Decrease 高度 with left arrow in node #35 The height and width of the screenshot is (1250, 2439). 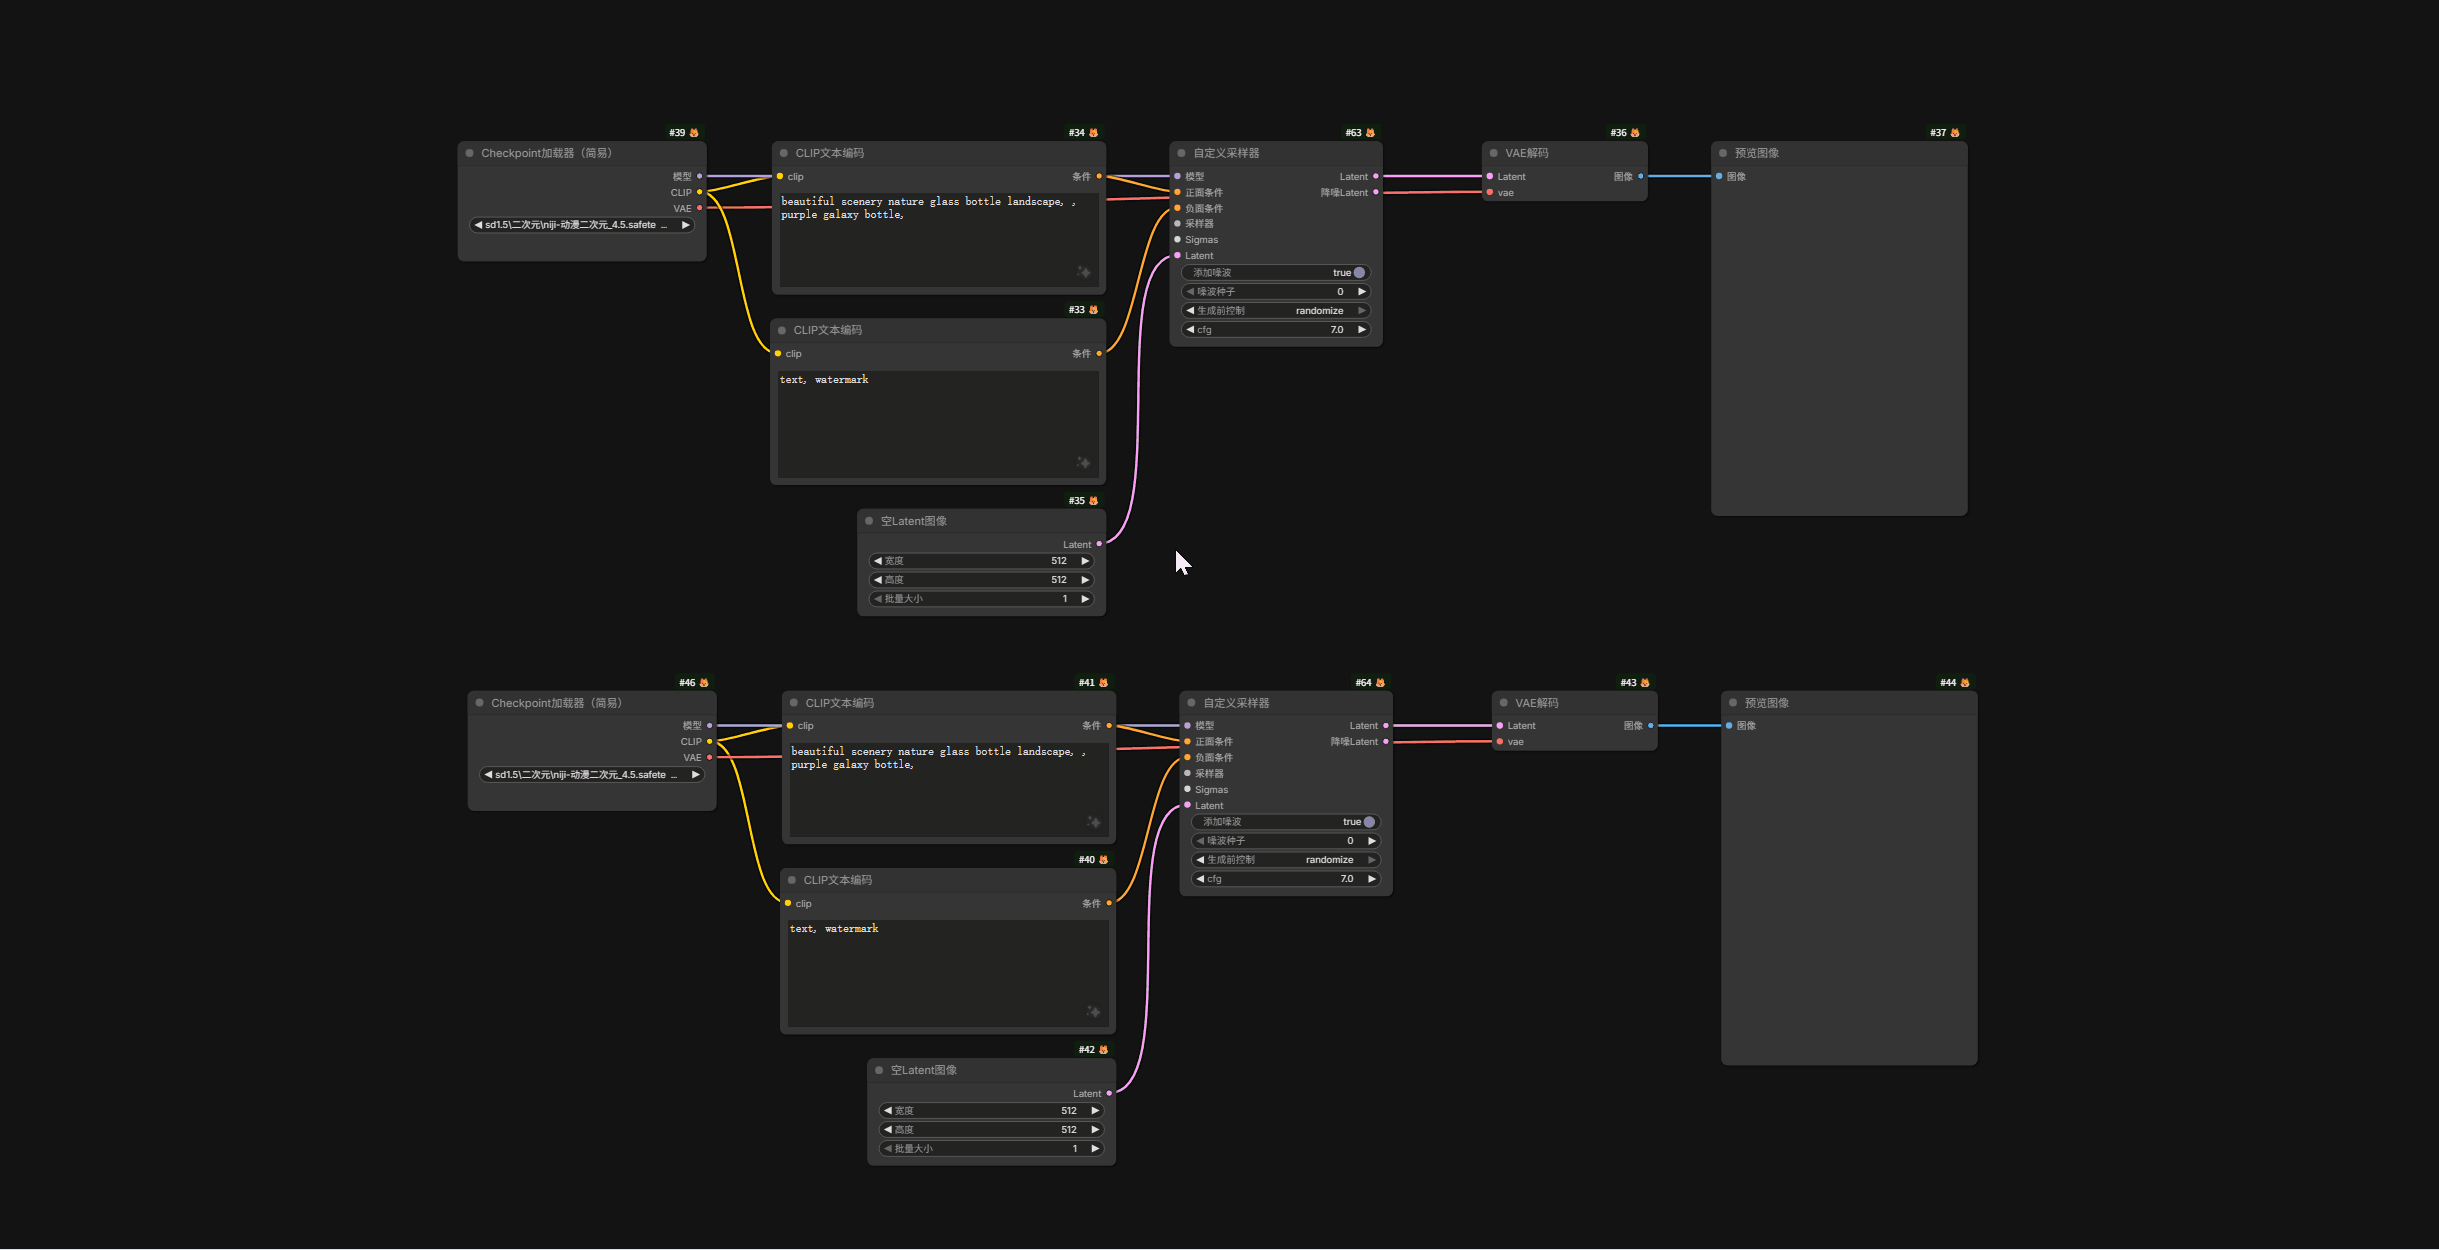878,580
